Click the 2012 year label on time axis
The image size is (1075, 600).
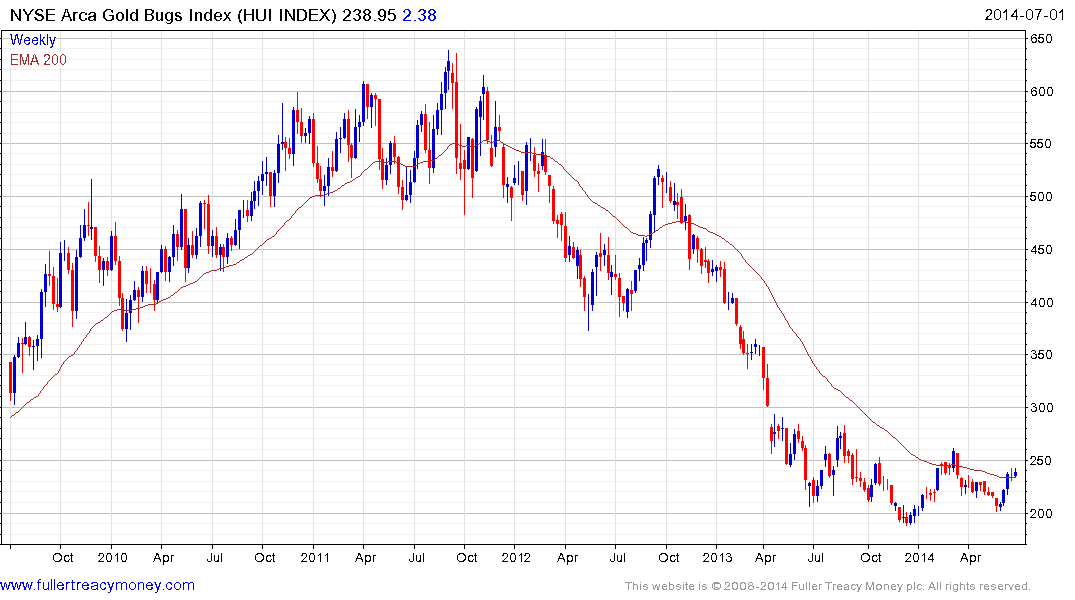click(x=516, y=557)
